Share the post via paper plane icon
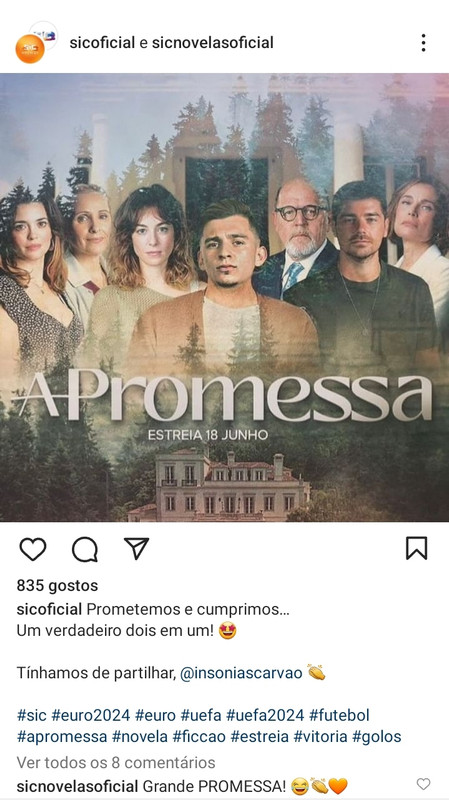The height and width of the screenshot is (800, 449). coord(136,548)
